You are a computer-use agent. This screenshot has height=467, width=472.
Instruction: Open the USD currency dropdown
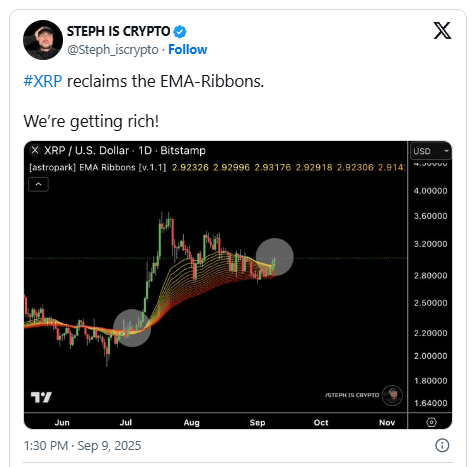pyautogui.click(x=430, y=151)
